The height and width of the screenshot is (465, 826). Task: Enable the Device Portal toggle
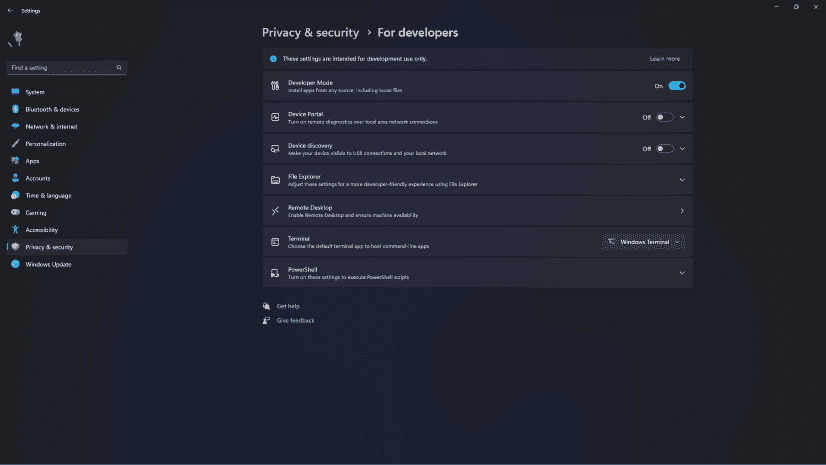tap(664, 117)
